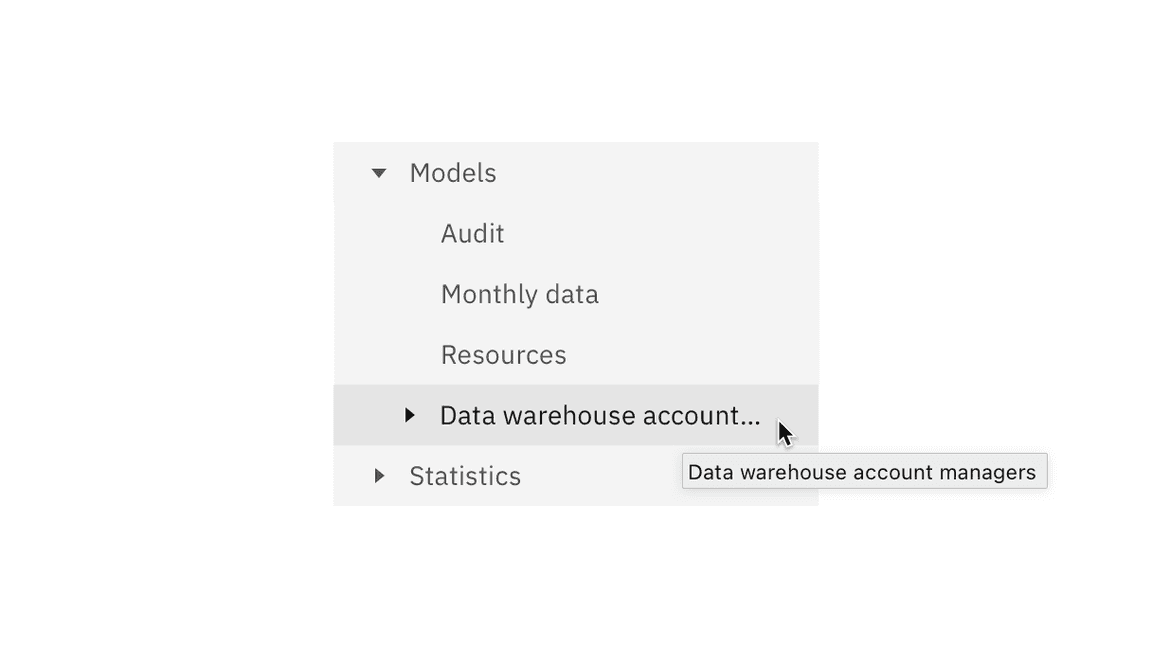The width and height of the screenshot is (1152, 648).
Task: Click the Models label text
Action: tap(453, 173)
